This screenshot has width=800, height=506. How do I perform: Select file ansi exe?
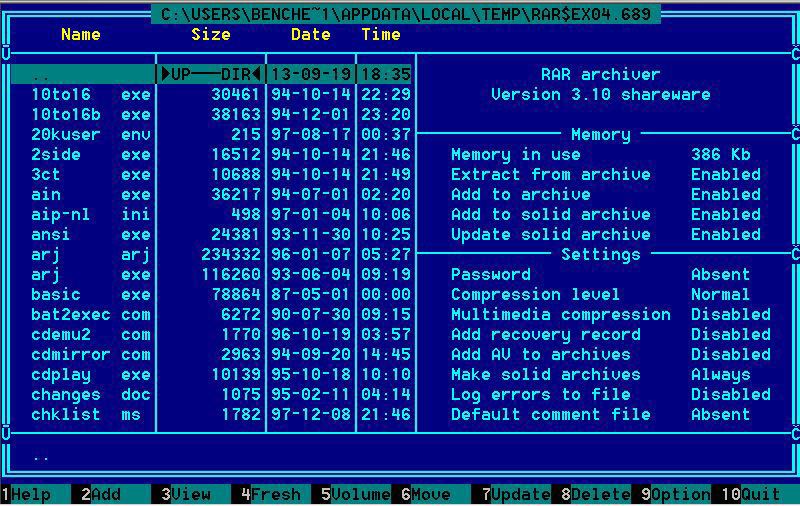(x=211, y=234)
